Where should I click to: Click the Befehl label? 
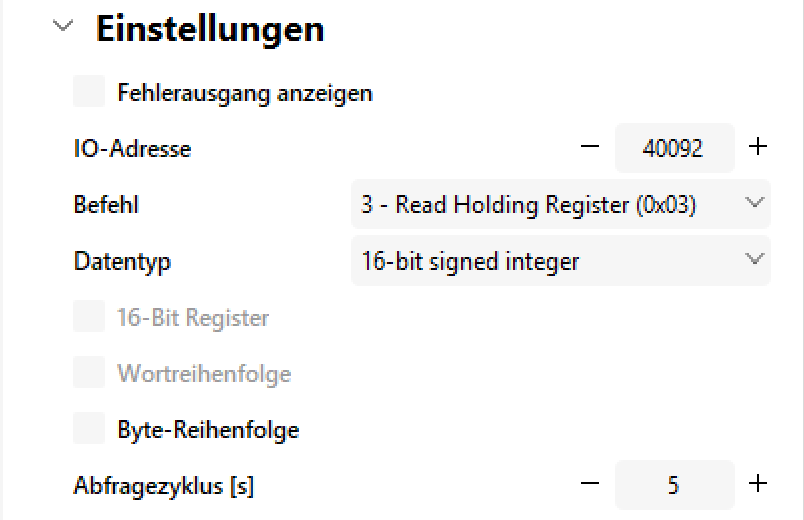point(106,205)
